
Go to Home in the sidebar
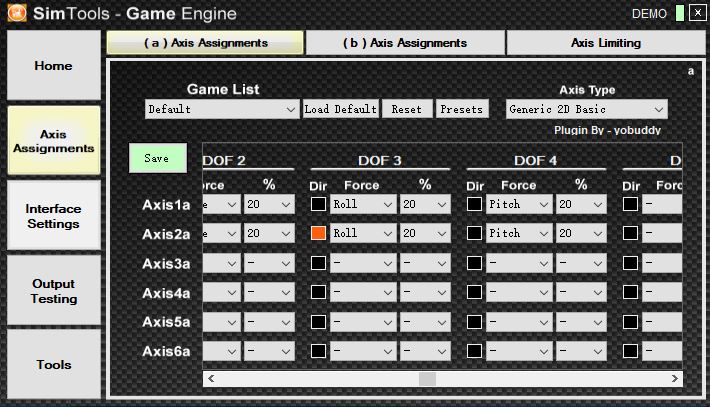pos(53,66)
